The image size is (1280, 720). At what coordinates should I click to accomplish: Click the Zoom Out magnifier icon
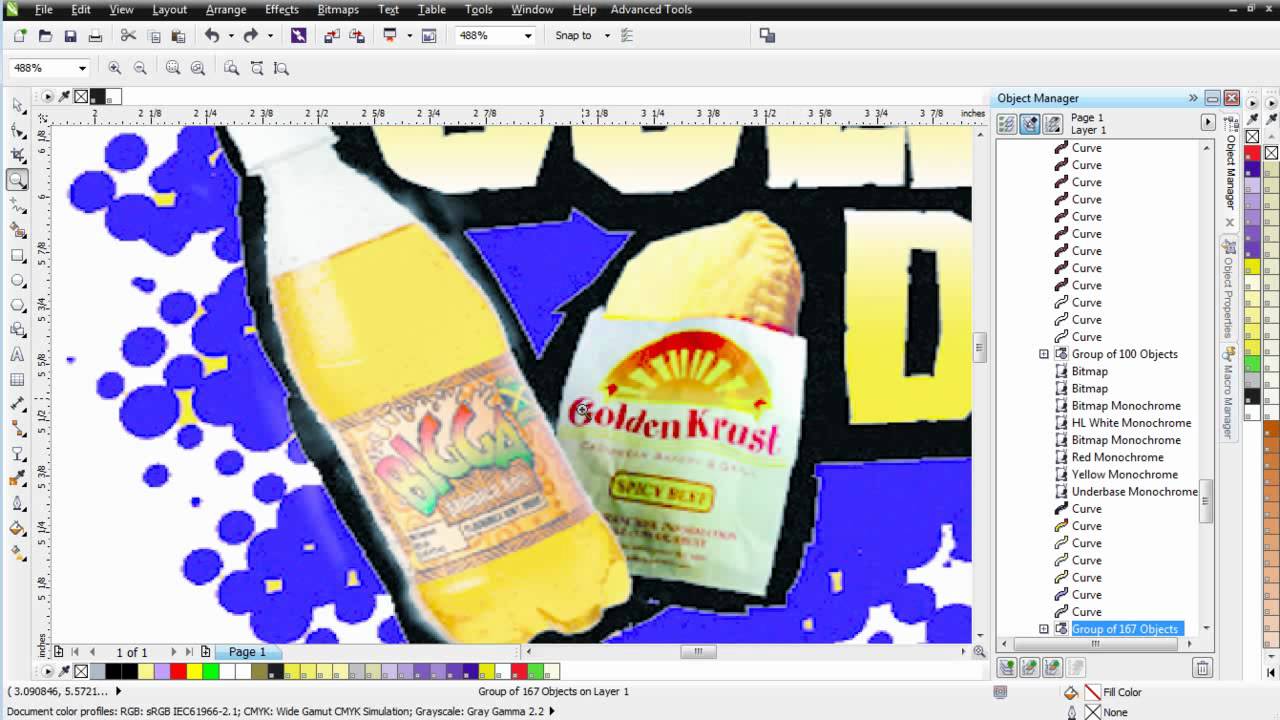point(139,68)
